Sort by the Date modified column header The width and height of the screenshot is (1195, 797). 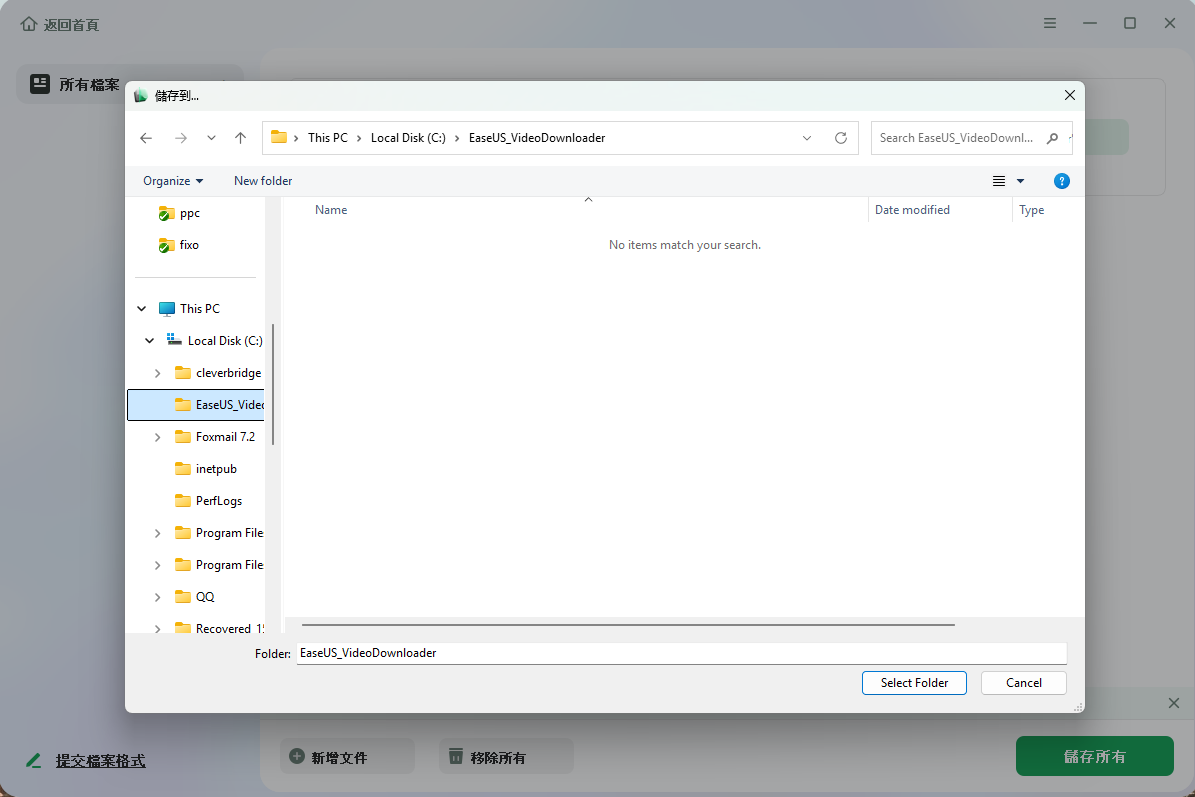pyautogui.click(x=912, y=210)
